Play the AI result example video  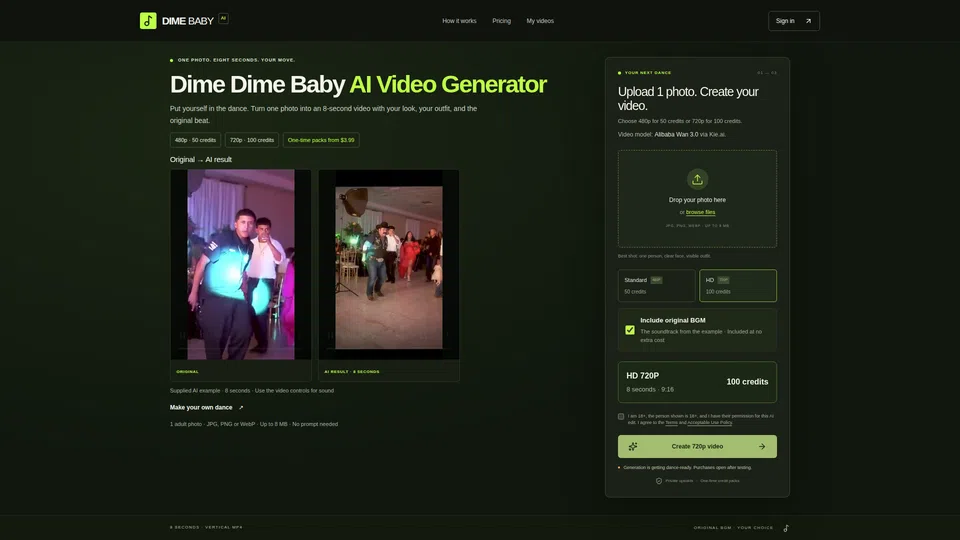pyautogui.click(x=389, y=264)
